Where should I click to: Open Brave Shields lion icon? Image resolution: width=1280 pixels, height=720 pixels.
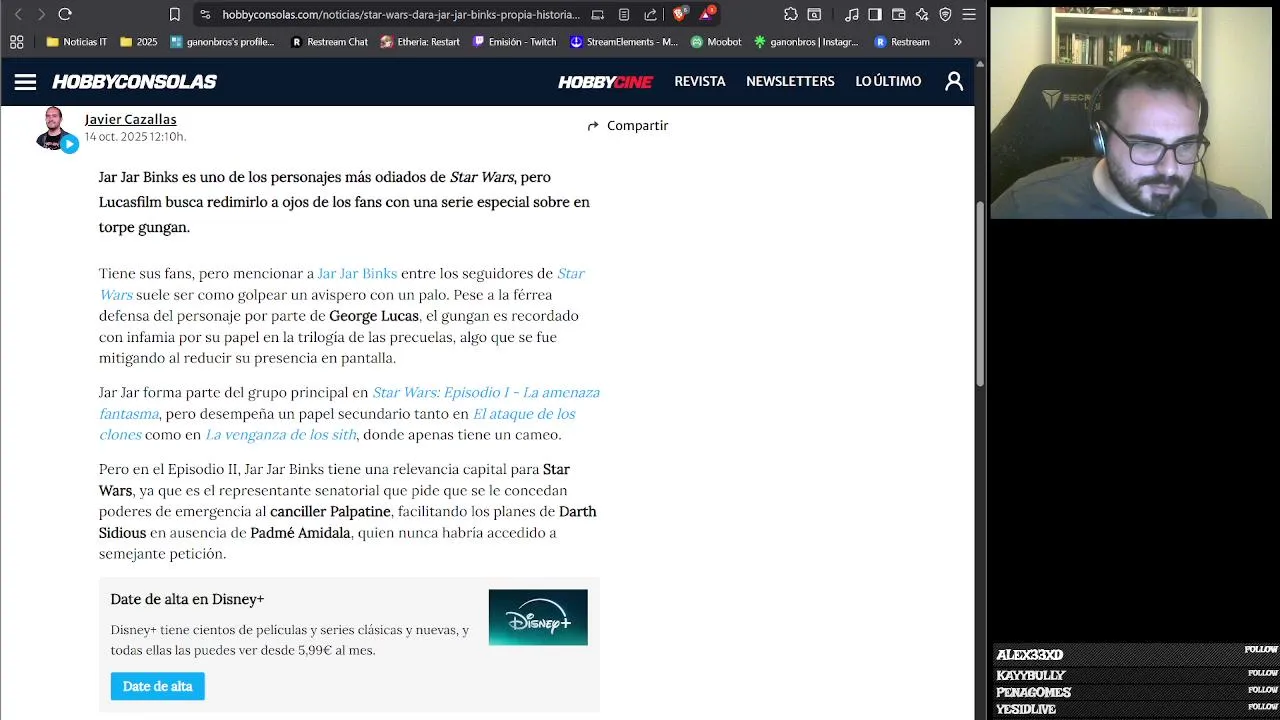[x=680, y=14]
